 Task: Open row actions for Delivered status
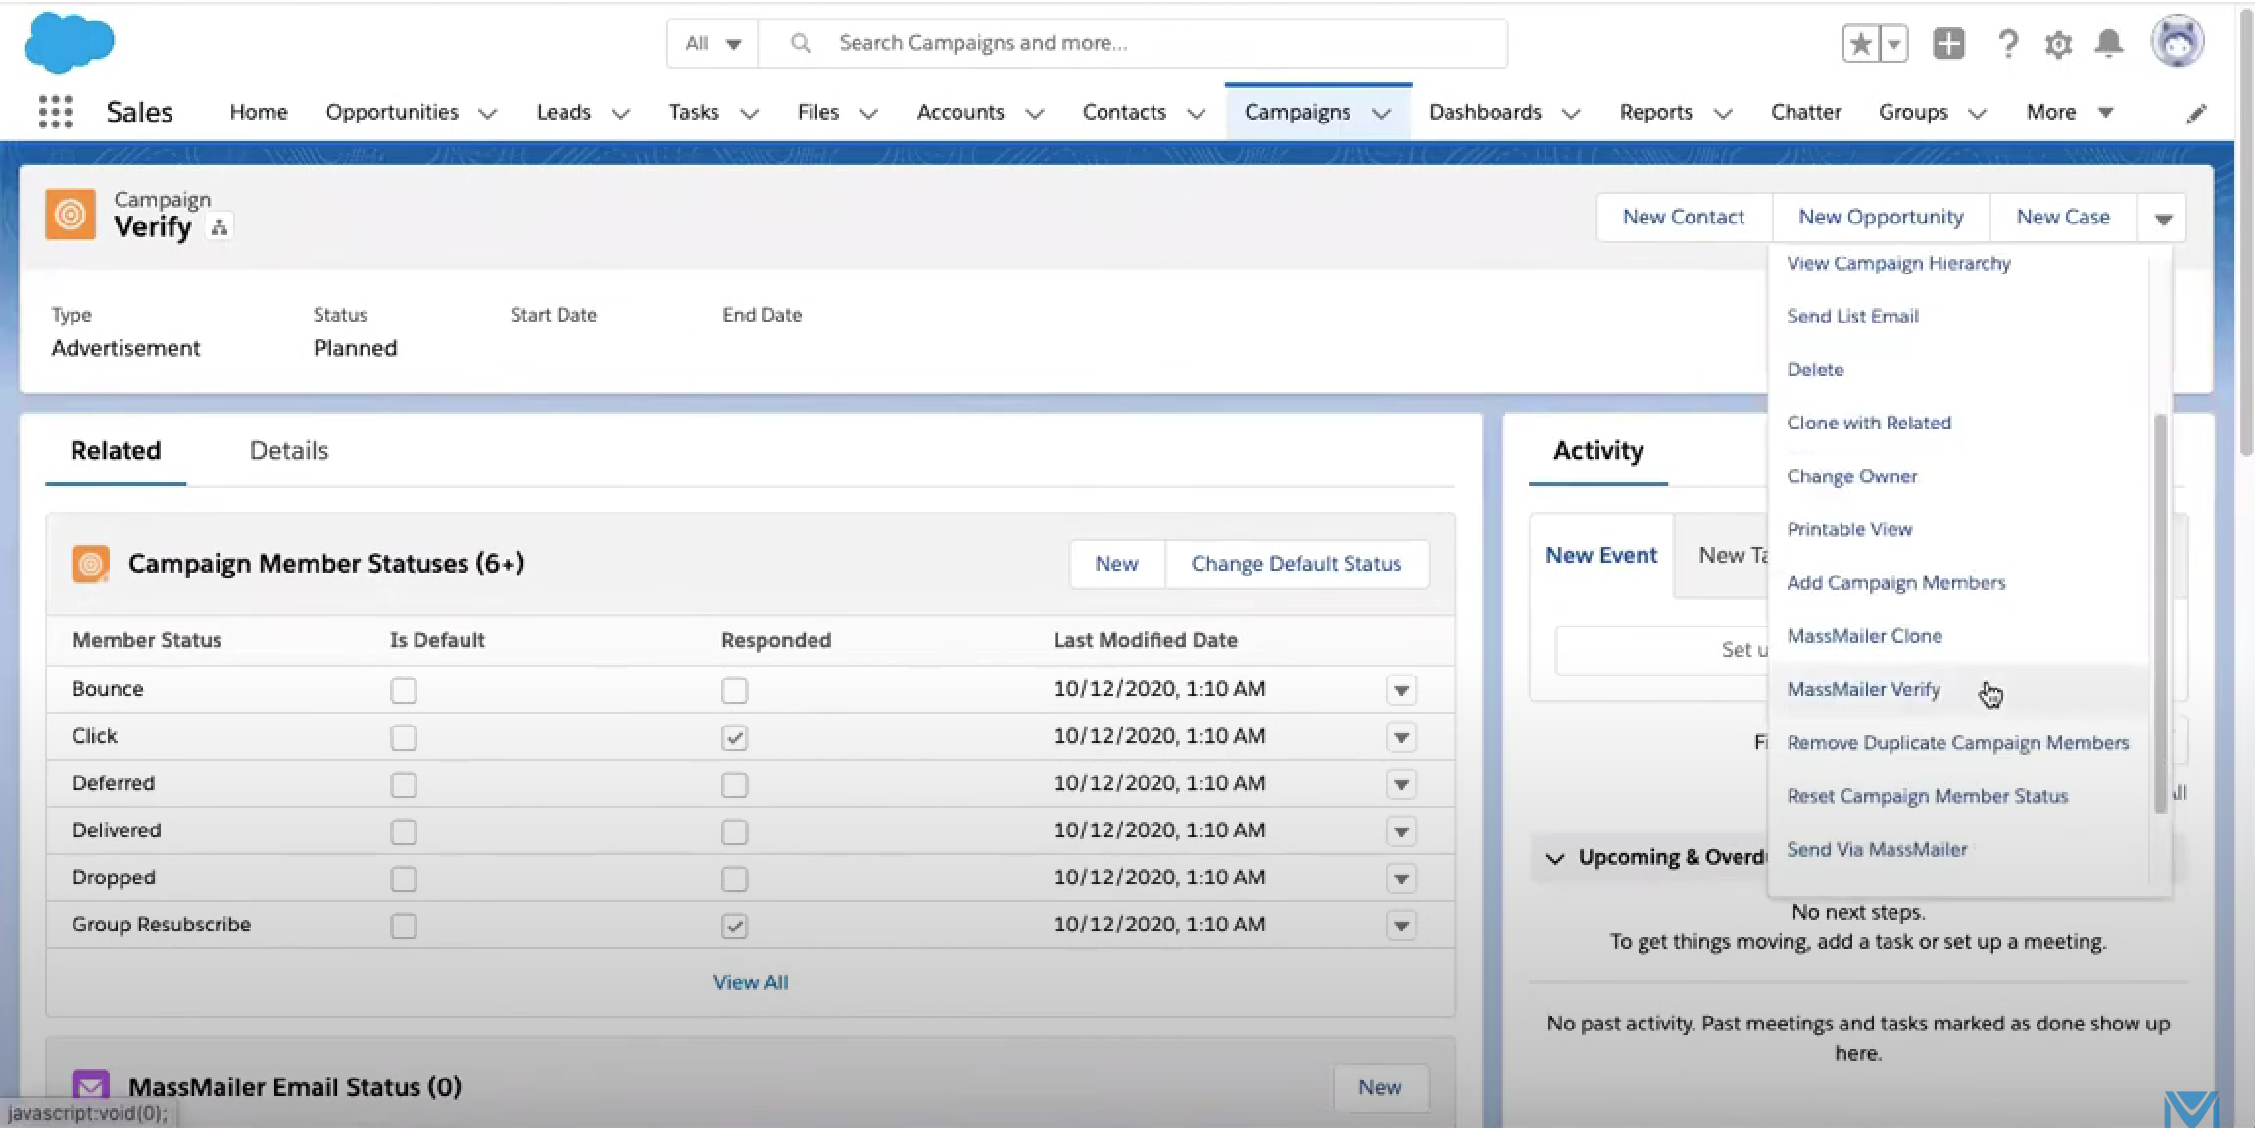(x=1401, y=831)
